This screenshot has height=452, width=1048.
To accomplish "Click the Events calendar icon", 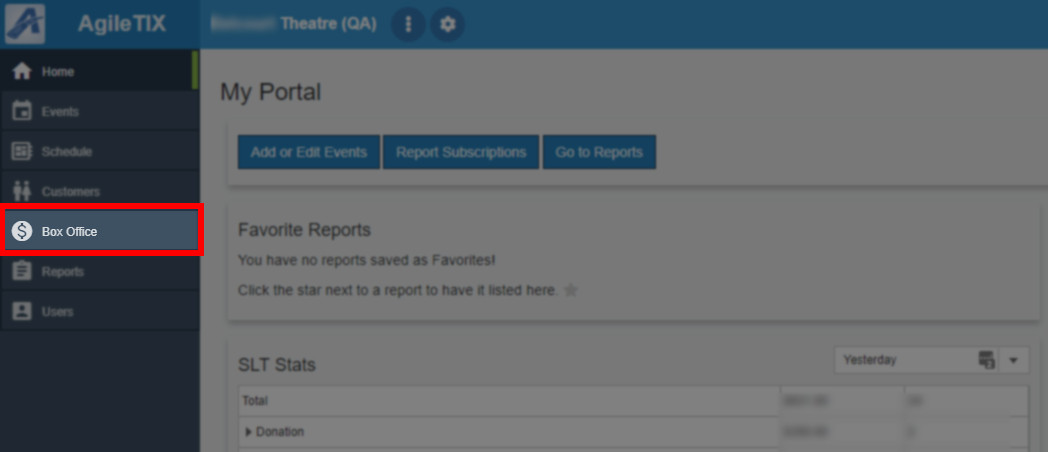I will pyautogui.click(x=22, y=112).
